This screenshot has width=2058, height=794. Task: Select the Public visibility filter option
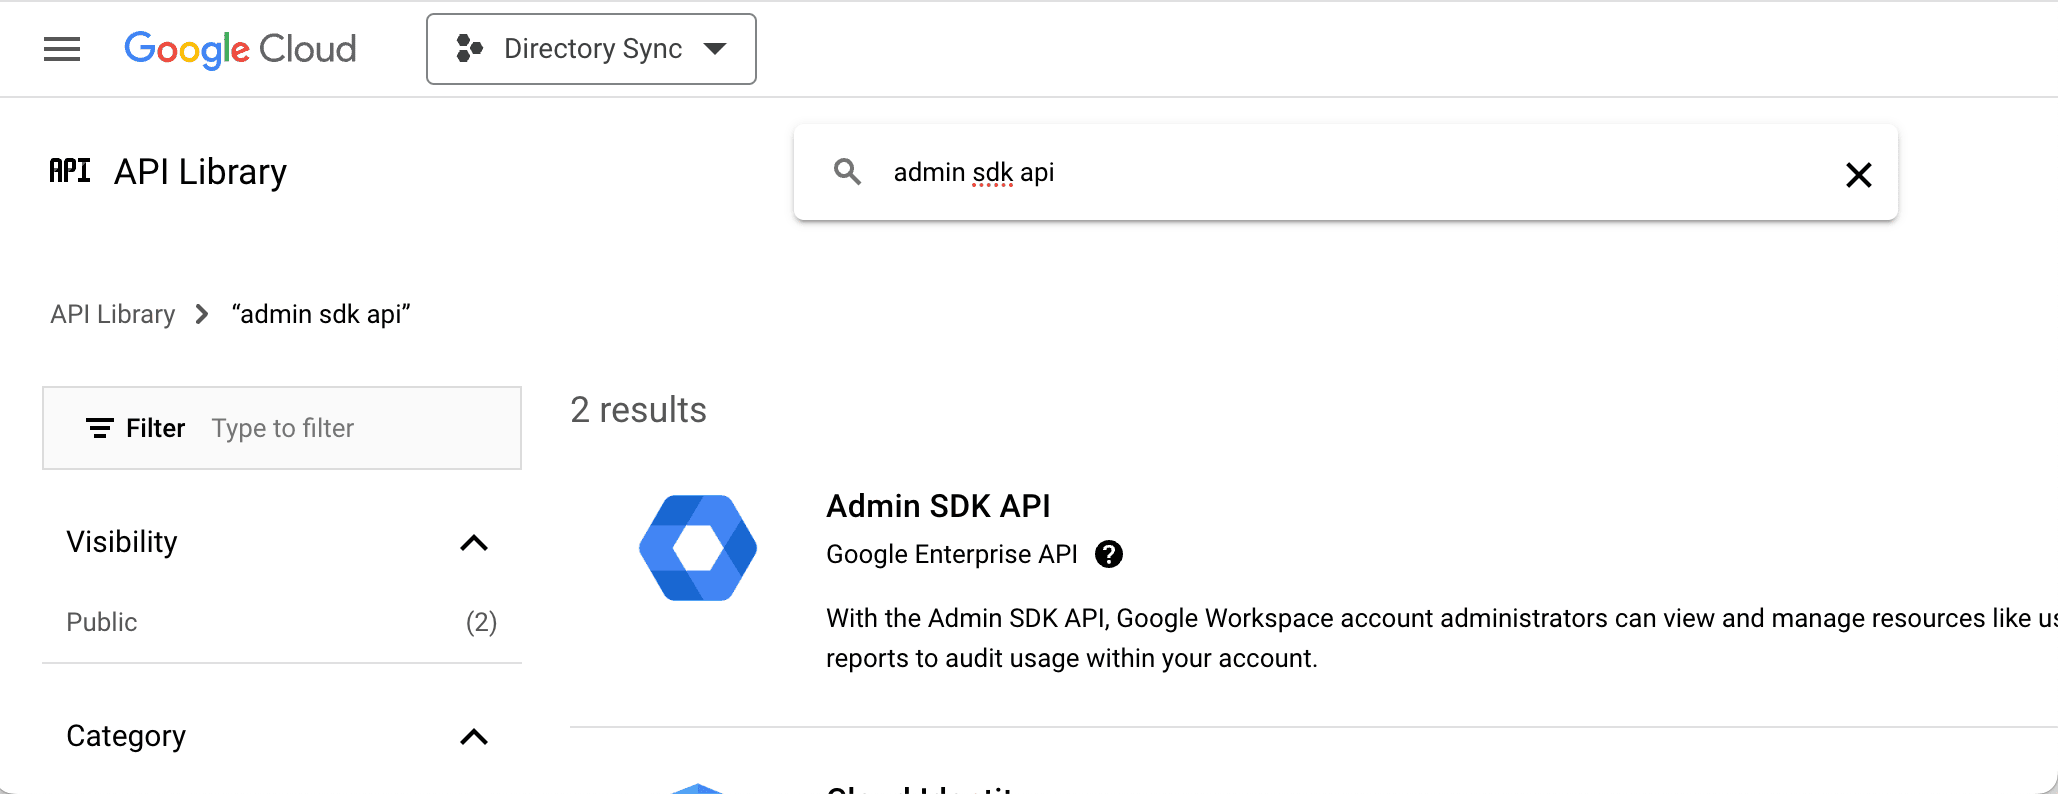[102, 622]
